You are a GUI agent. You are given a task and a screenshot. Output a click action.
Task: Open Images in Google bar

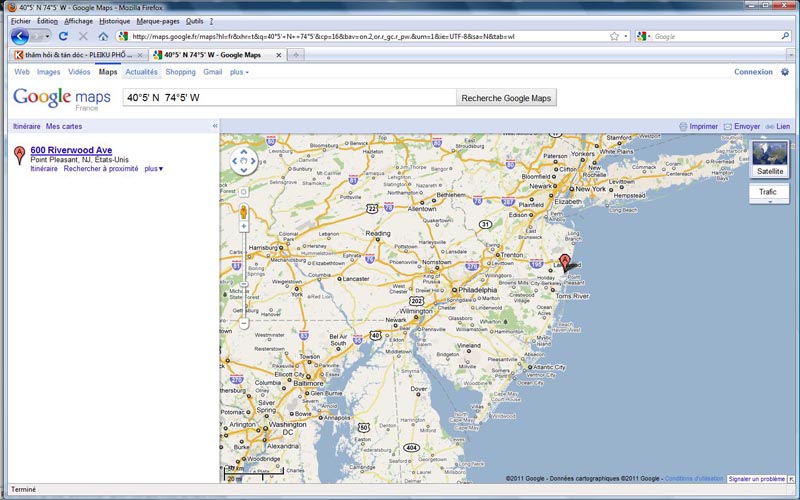click(x=48, y=72)
